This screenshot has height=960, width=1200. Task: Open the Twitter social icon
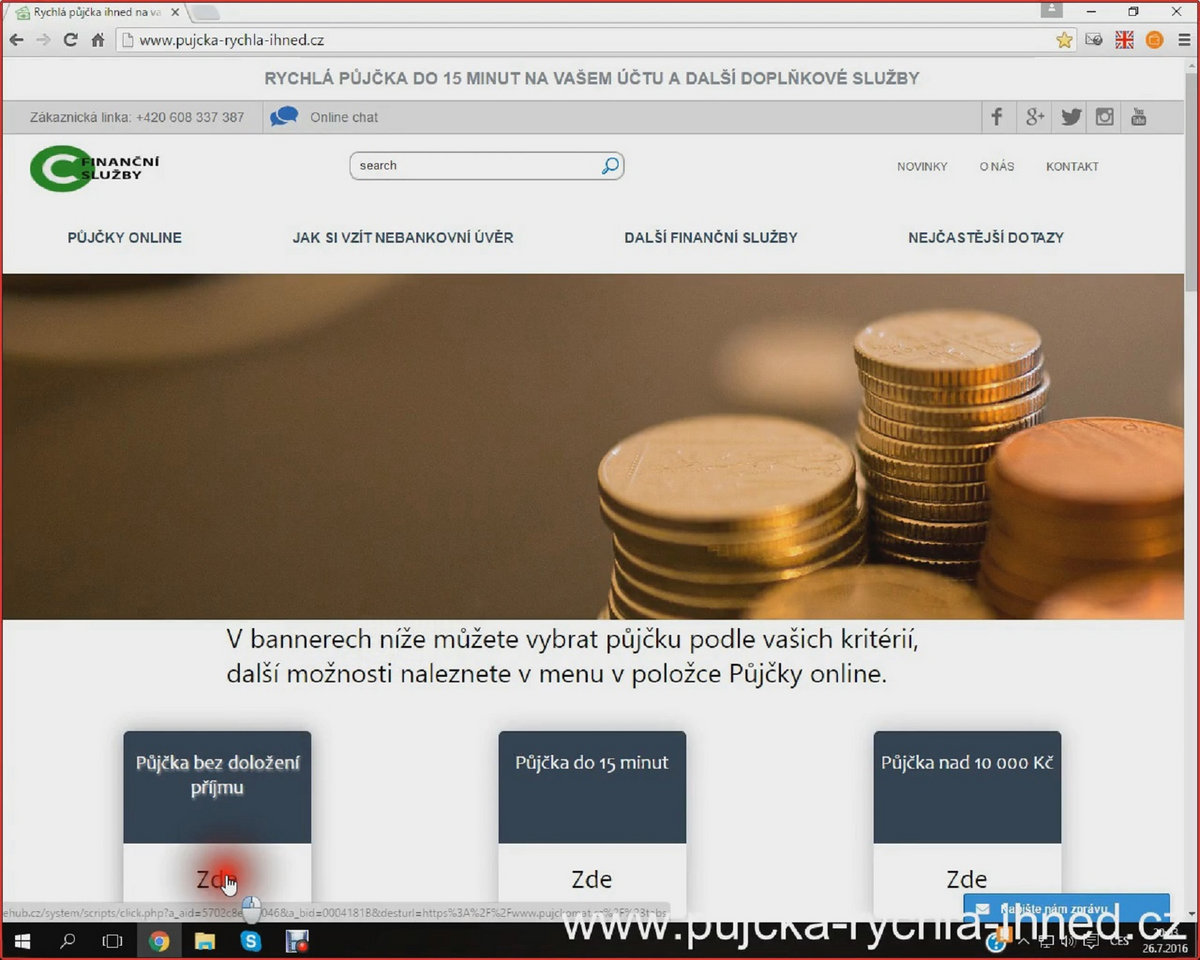coord(1071,117)
